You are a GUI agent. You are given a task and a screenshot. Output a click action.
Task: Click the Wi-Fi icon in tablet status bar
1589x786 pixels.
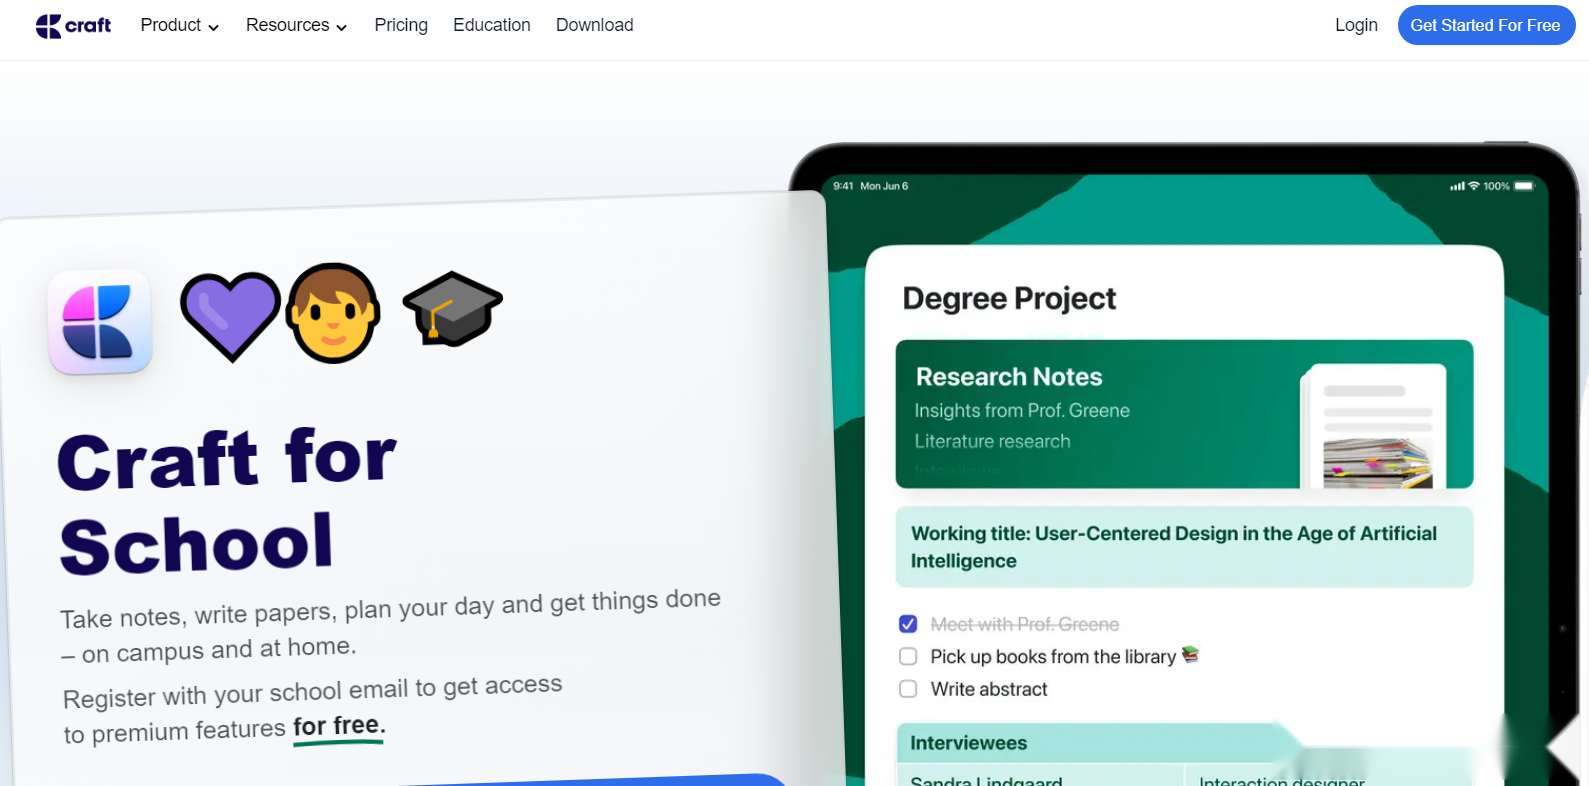1474,186
